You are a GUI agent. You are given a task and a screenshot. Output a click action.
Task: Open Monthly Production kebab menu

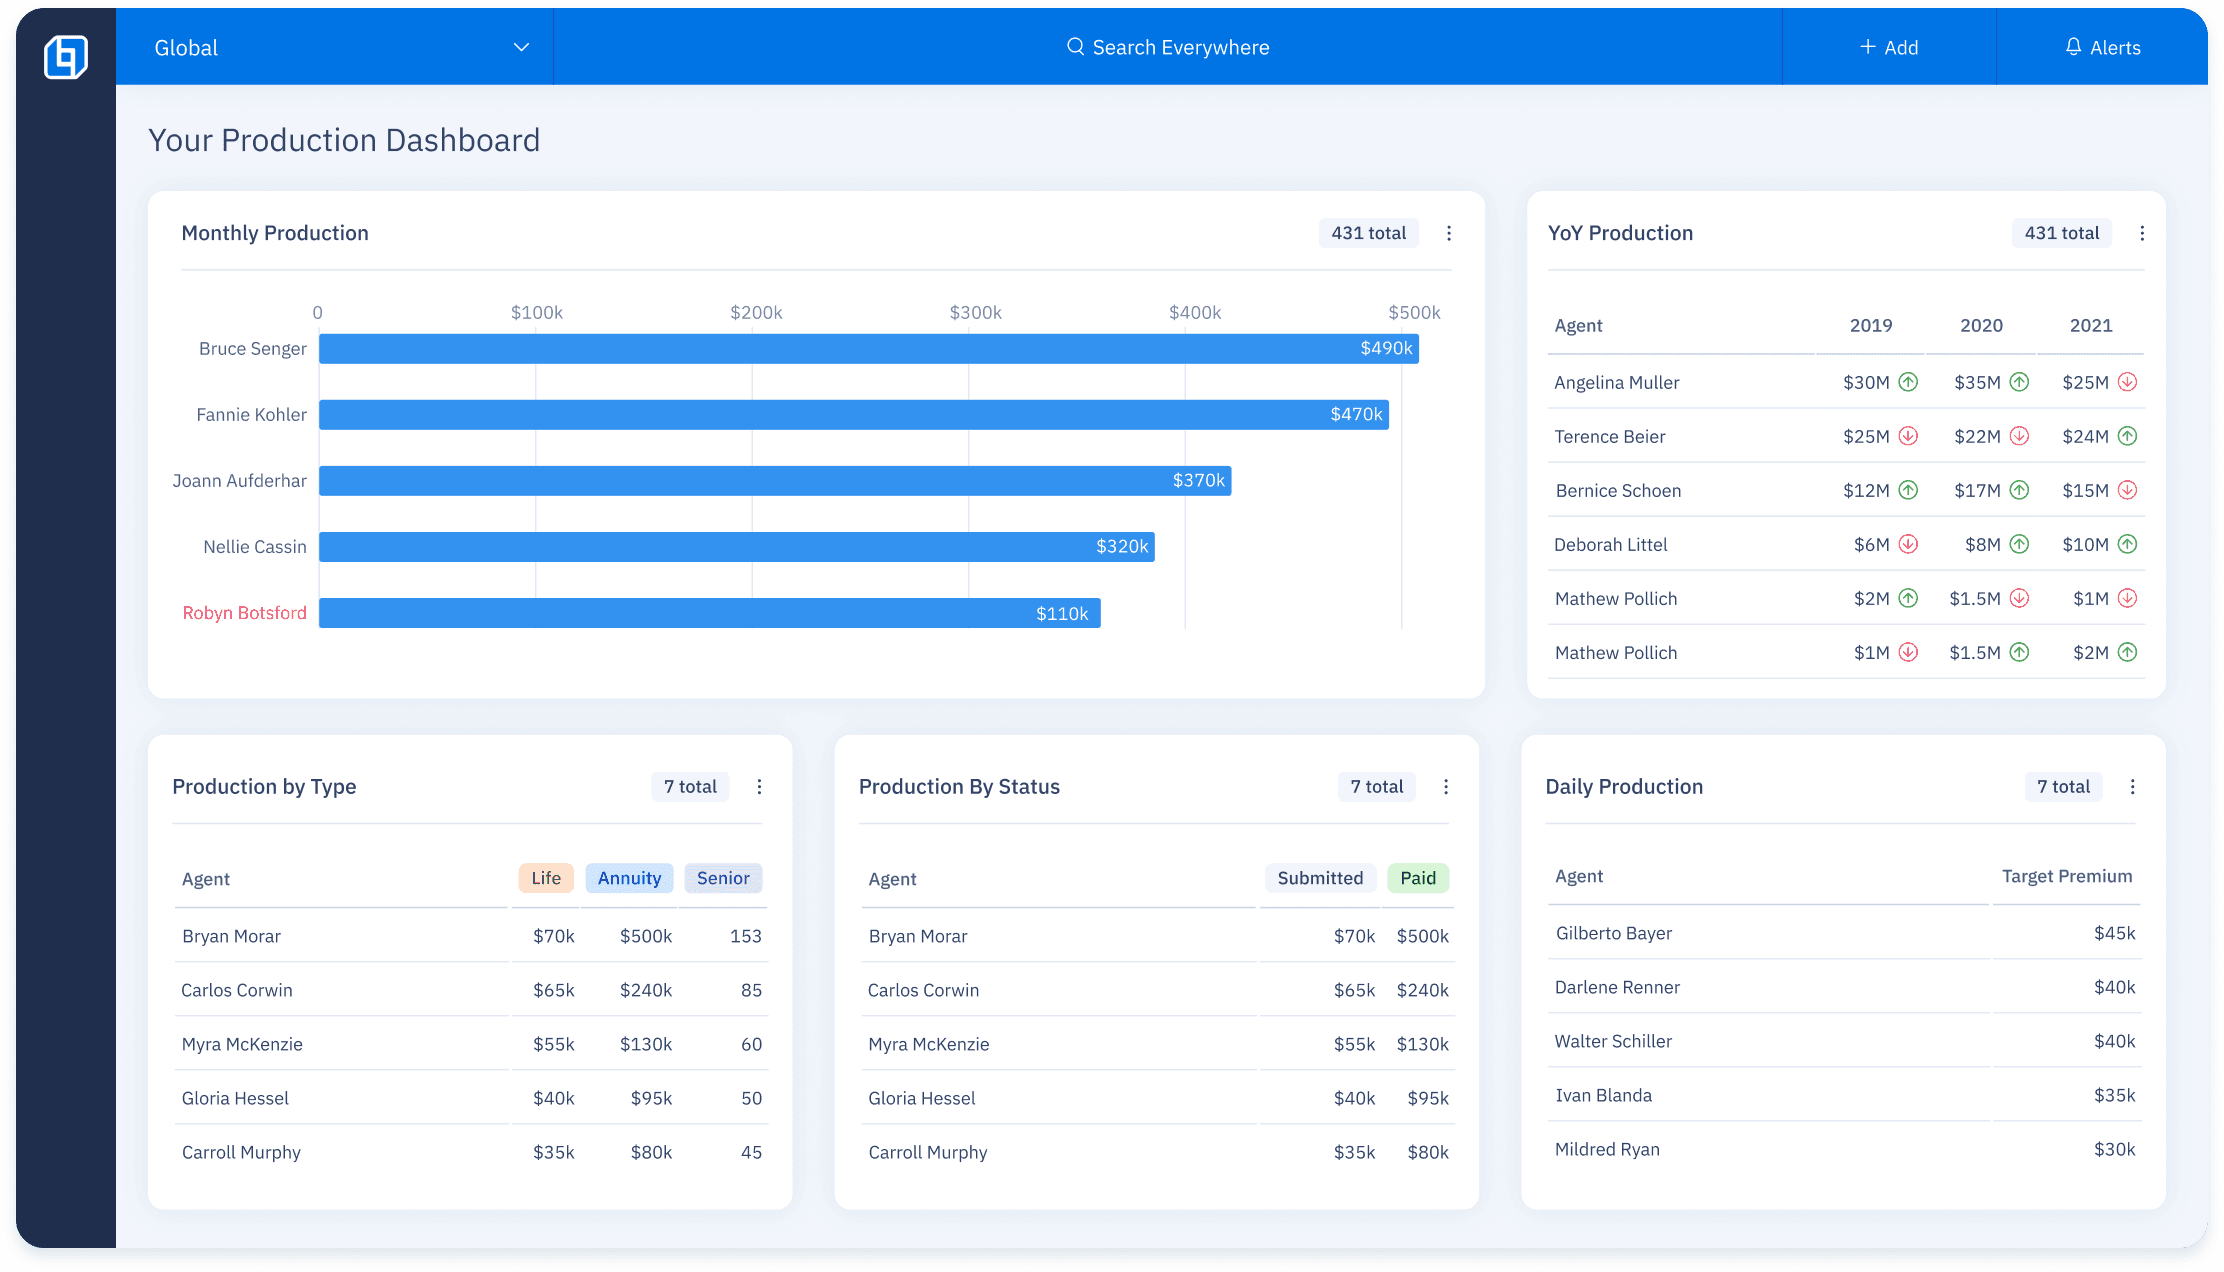coord(1449,233)
